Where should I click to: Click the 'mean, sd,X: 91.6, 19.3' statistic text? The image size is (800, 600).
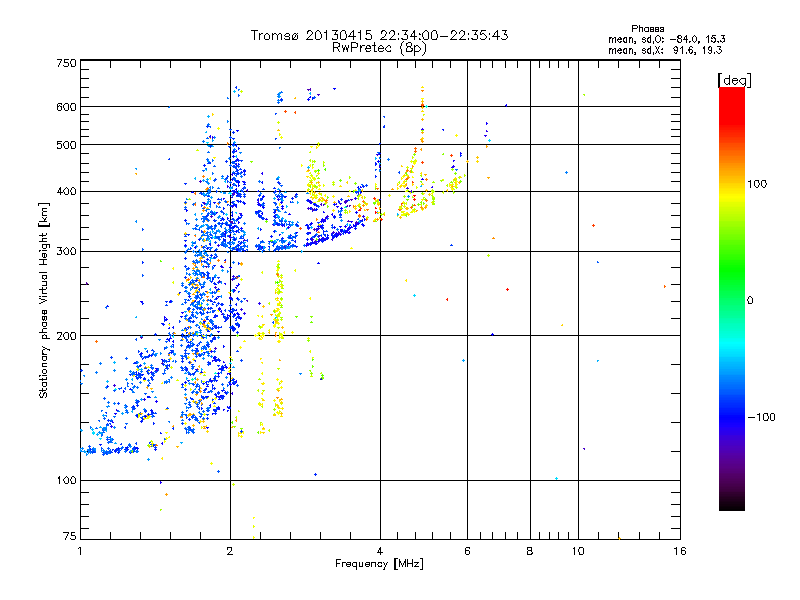665,50
